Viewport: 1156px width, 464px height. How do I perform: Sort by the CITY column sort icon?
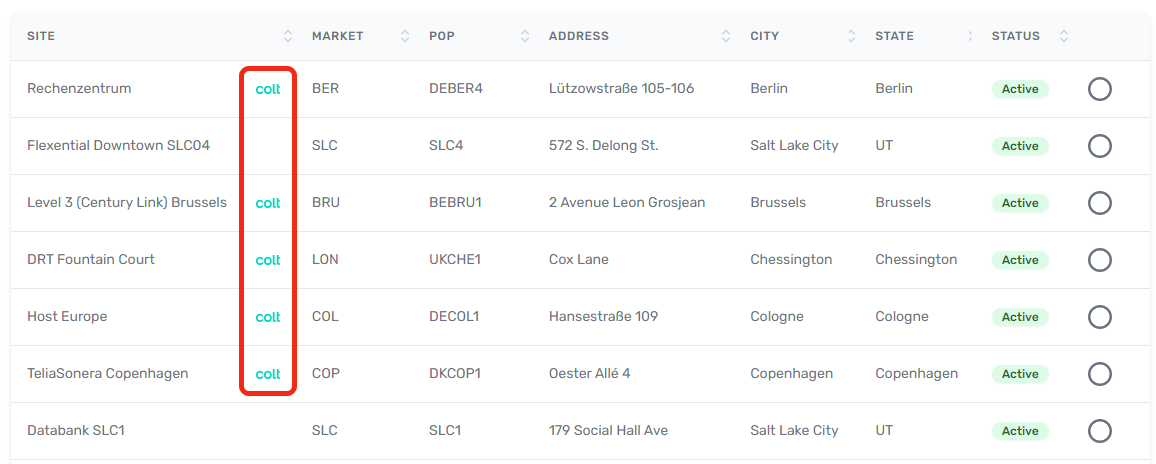pos(852,36)
